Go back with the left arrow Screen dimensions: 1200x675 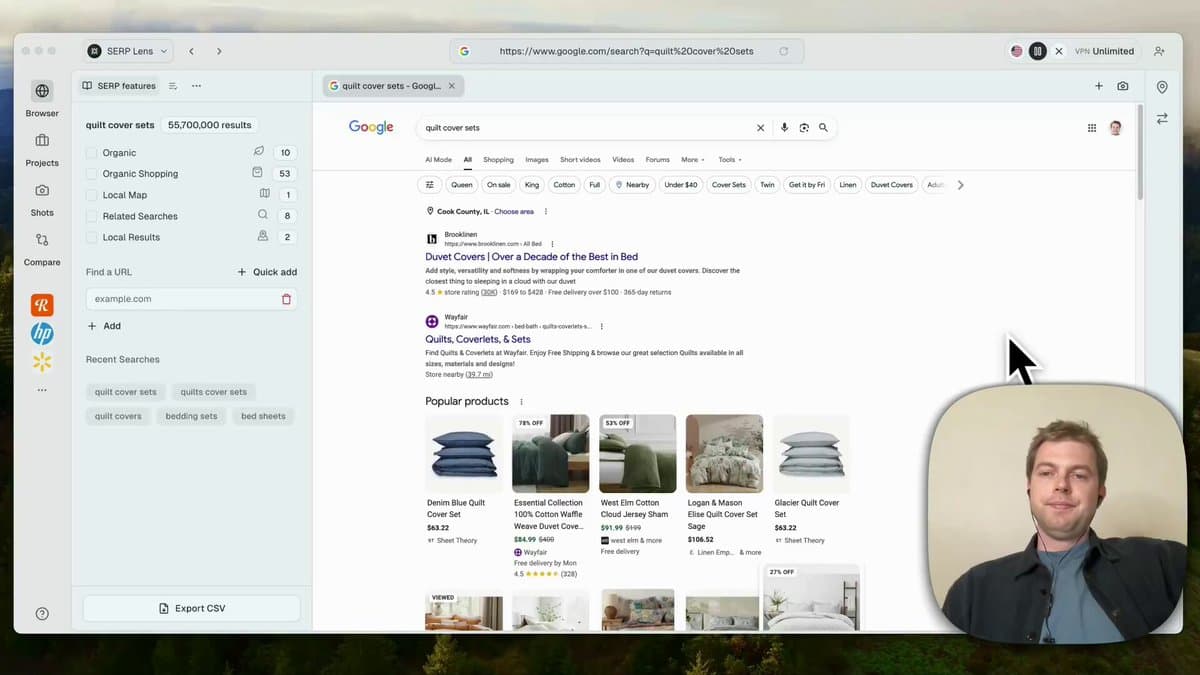(x=191, y=51)
